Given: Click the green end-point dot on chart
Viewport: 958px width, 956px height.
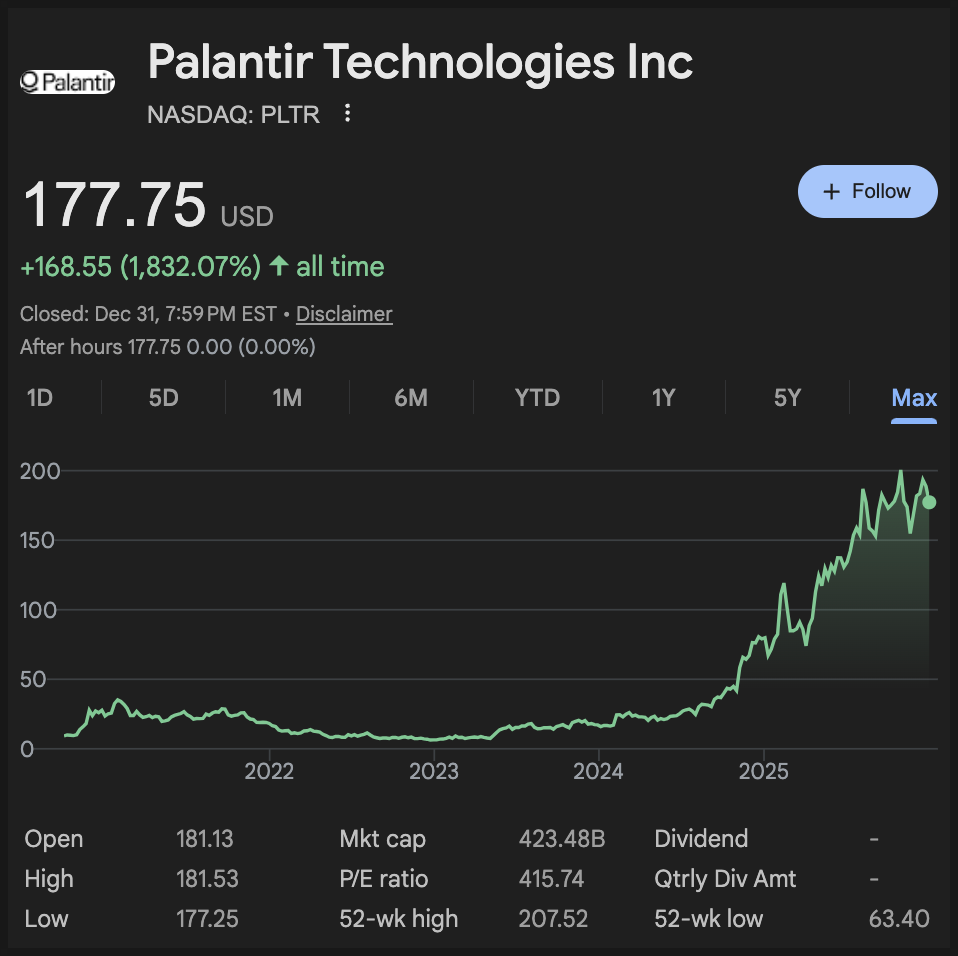Looking at the screenshot, I should (x=929, y=502).
